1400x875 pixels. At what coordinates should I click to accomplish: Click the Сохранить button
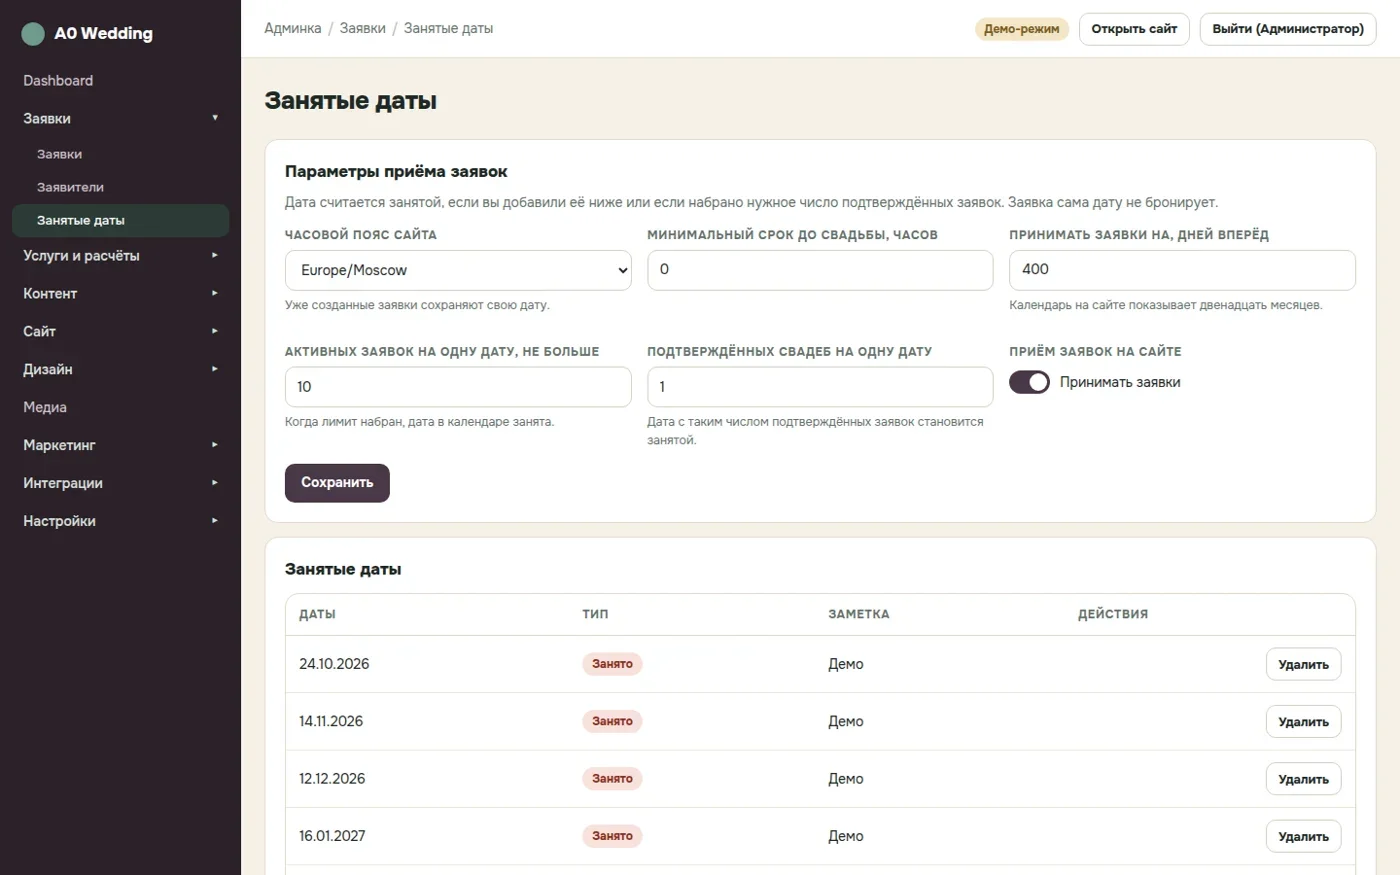tap(337, 483)
